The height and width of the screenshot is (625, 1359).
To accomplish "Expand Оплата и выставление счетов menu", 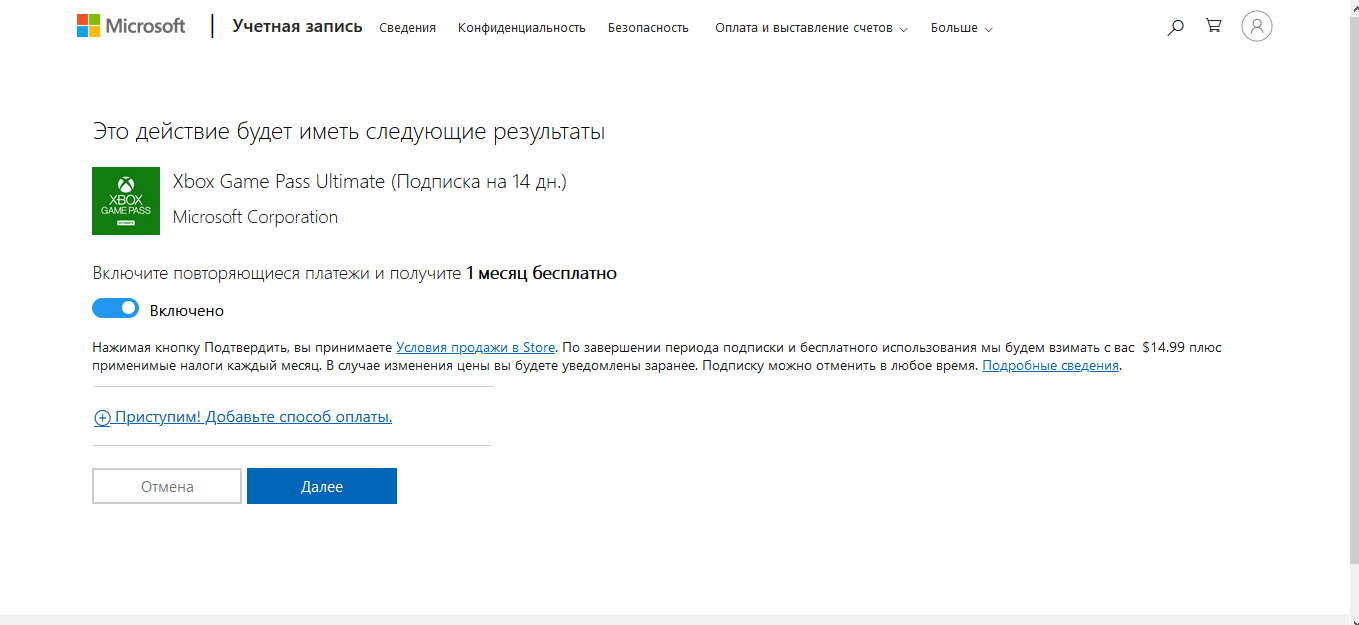I will click(811, 28).
